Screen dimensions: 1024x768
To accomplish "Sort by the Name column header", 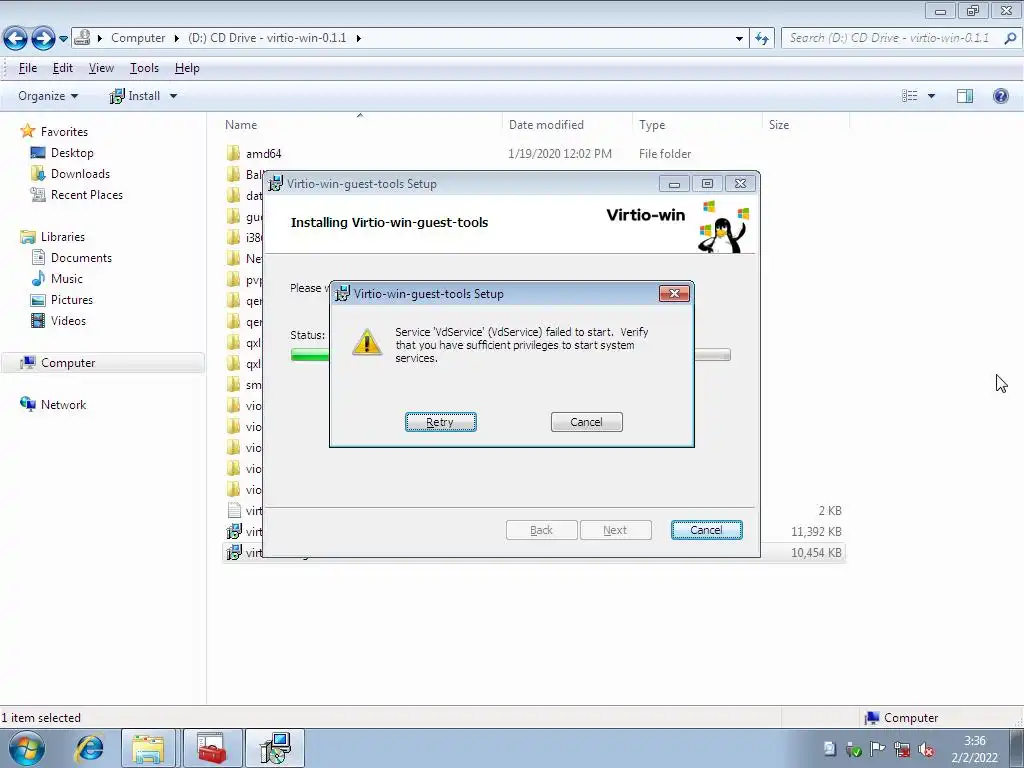I will [241, 125].
